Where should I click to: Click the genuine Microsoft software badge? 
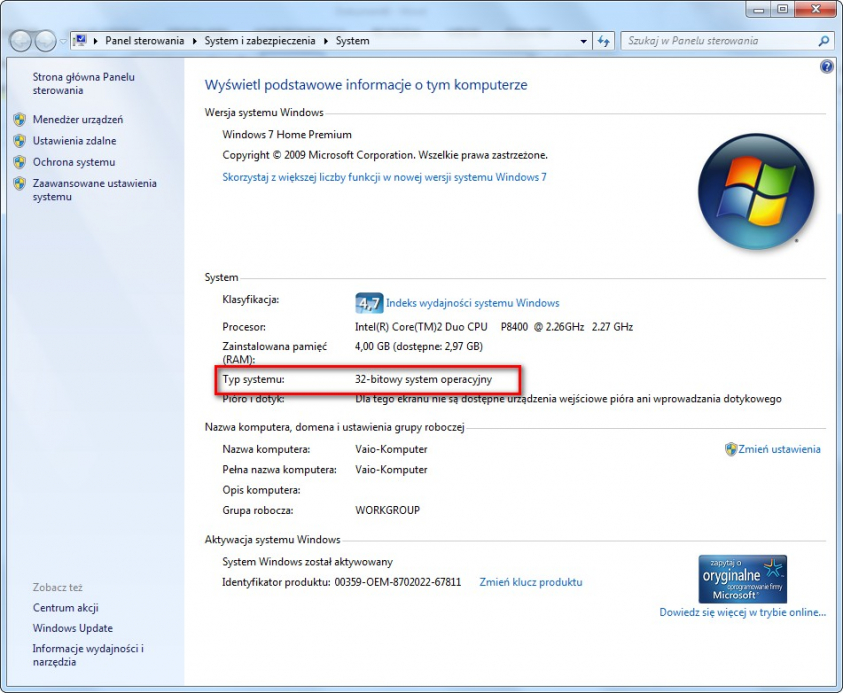[x=742, y=579]
